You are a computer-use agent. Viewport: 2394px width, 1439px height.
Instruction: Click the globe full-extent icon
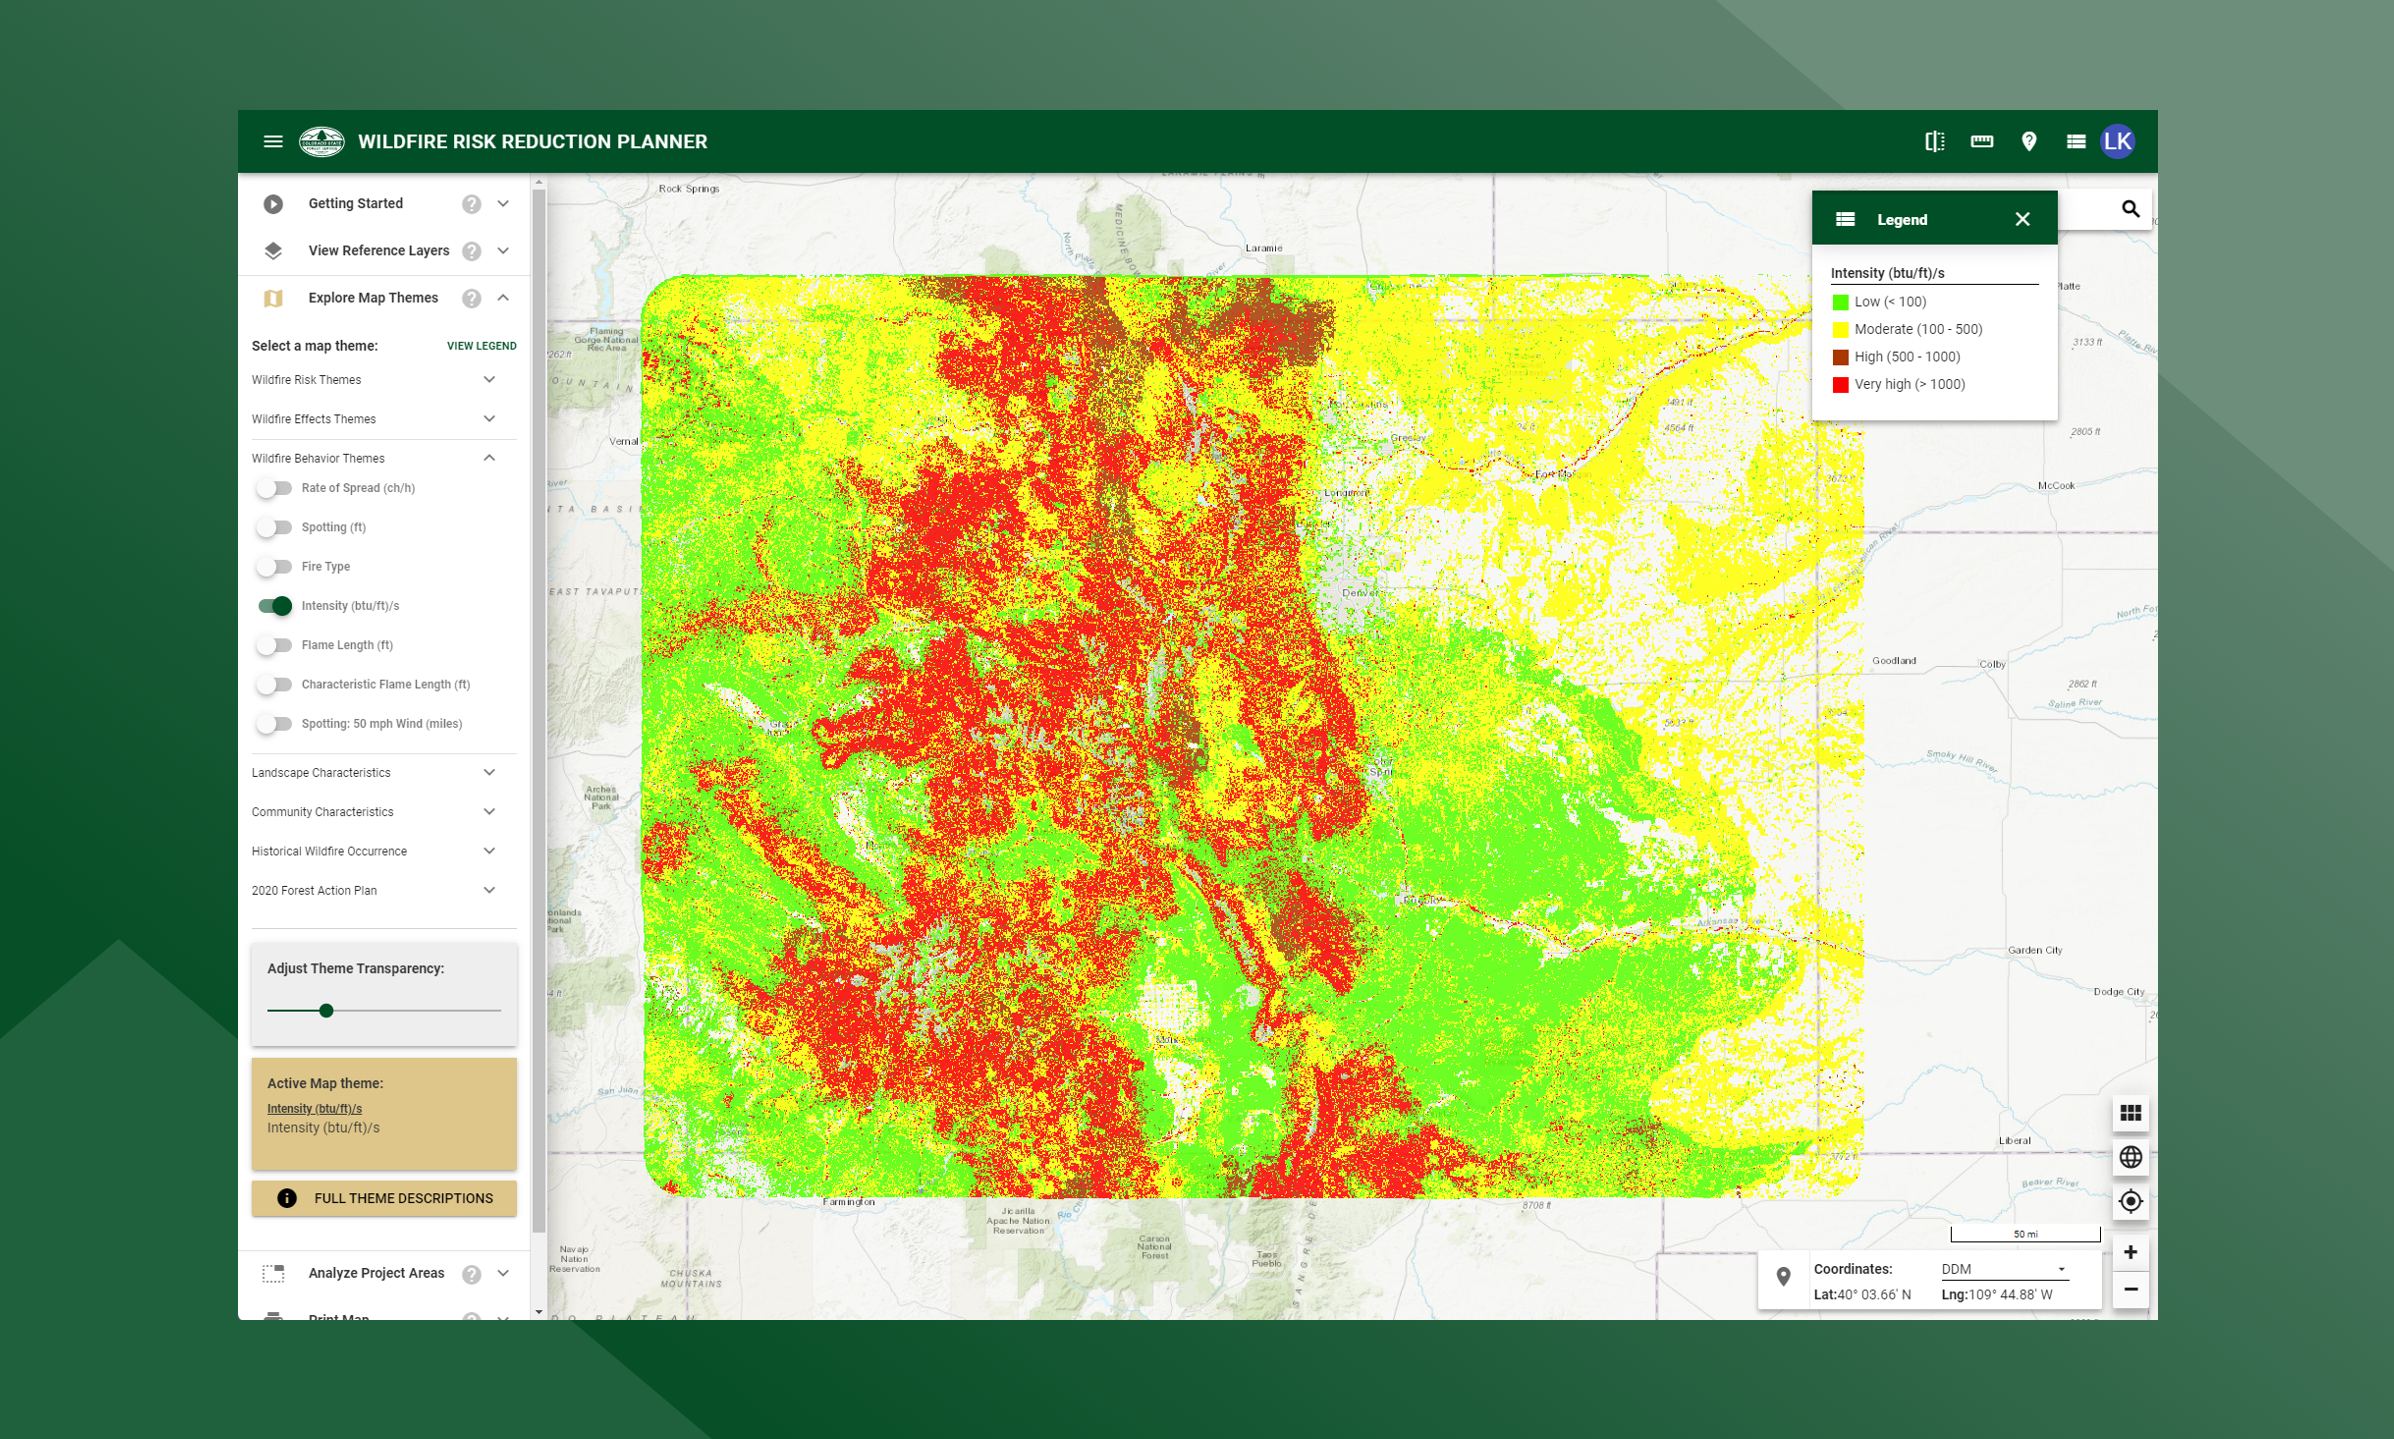(x=2130, y=1157)
